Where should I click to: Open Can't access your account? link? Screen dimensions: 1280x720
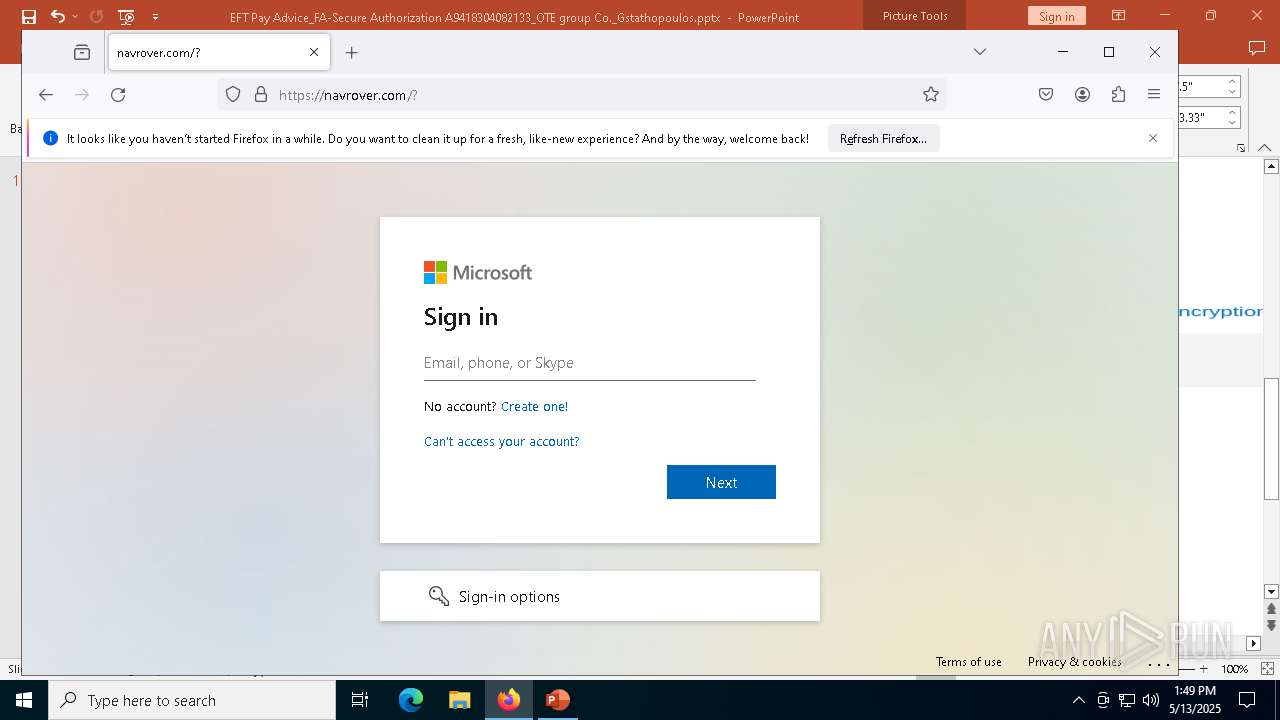coord(502,441)
